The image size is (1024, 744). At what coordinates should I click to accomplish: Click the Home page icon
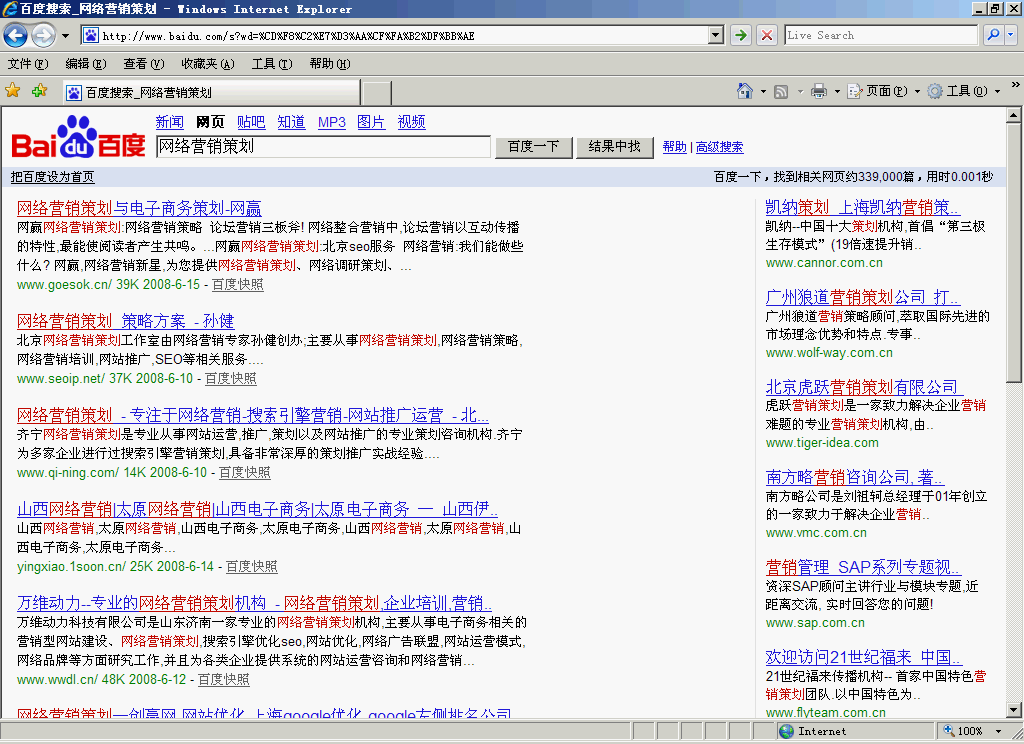[x=745, y=91]
